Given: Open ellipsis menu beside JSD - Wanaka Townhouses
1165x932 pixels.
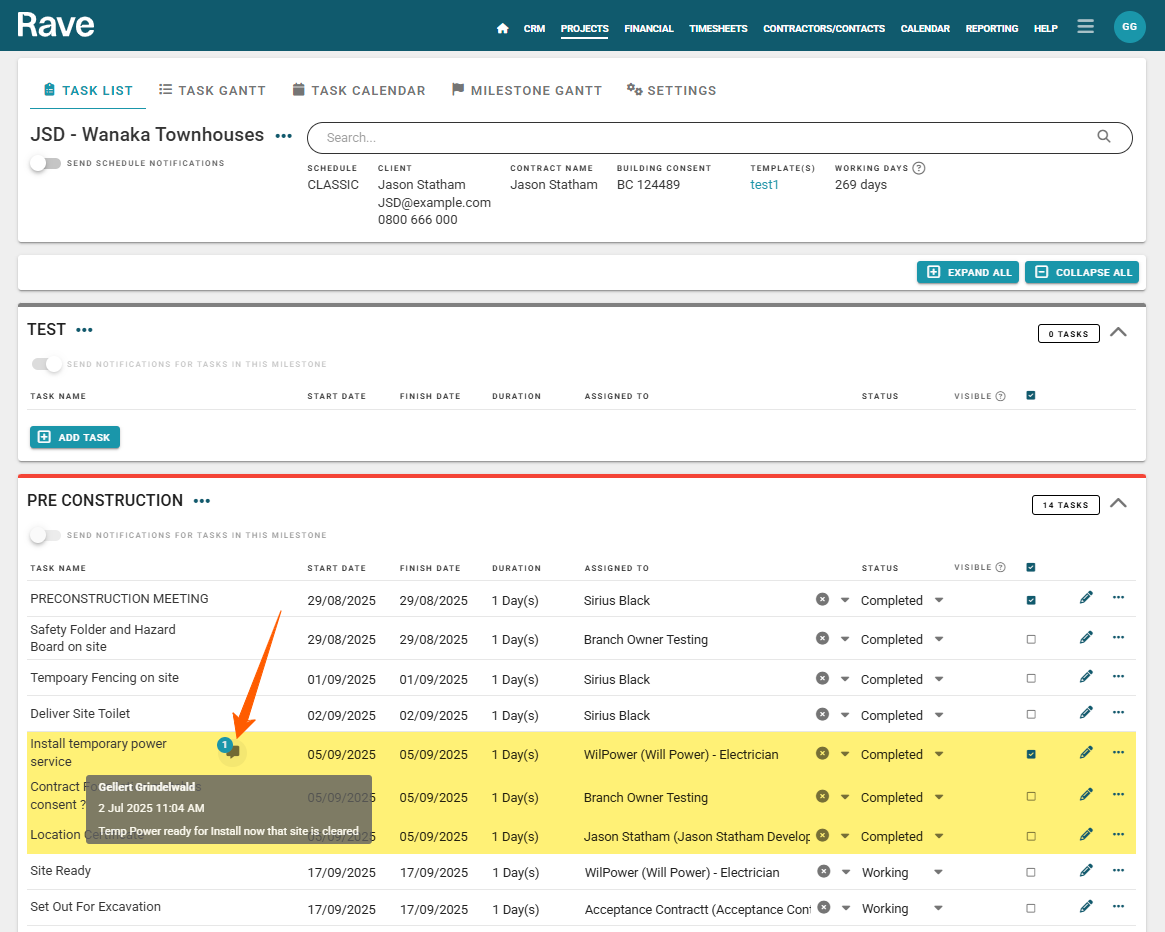Looking at the screenshot, I should tap(284, 136).
